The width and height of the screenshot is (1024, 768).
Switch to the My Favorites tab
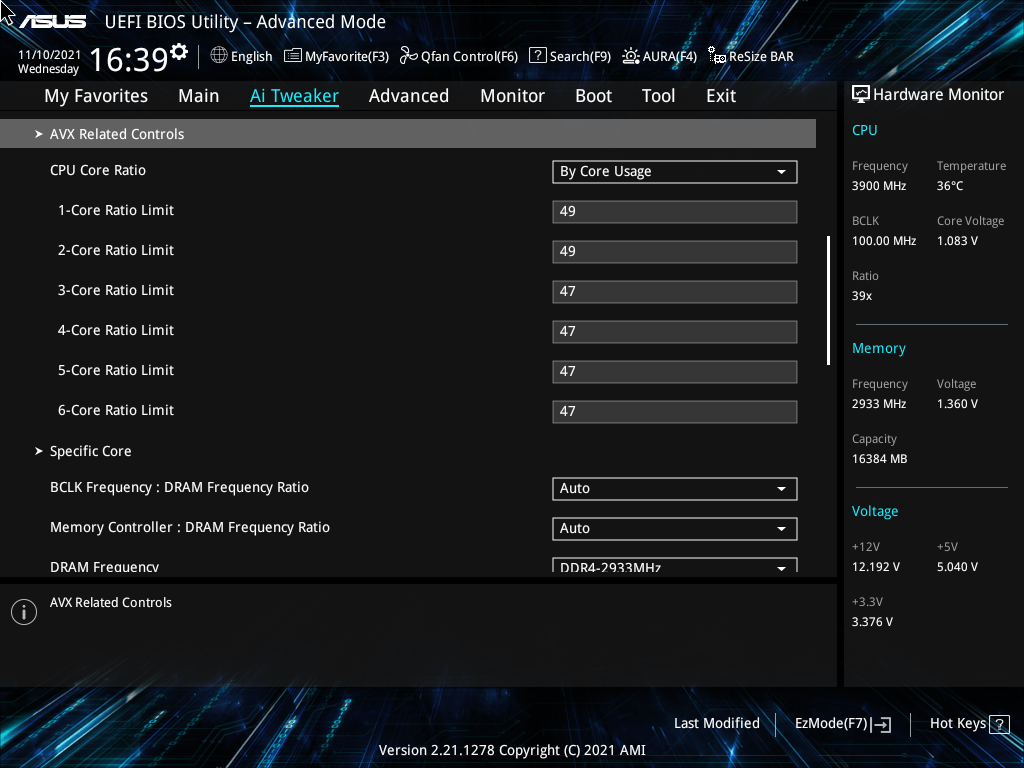coord(96,96)
